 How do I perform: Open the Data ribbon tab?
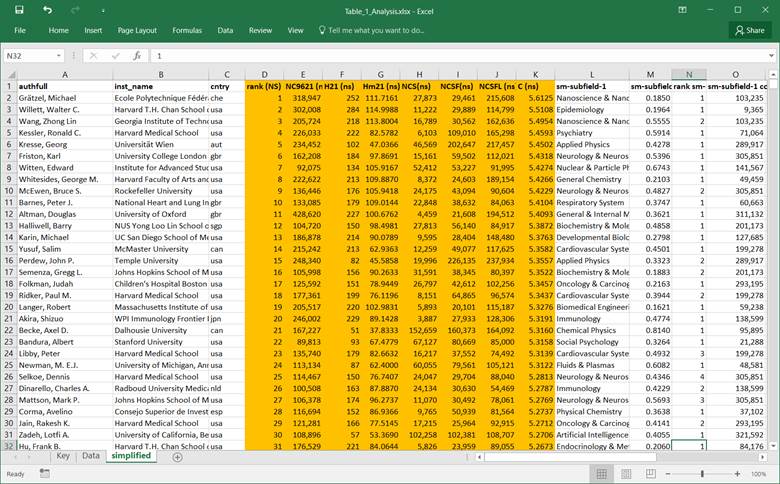[x=225, y=30]
